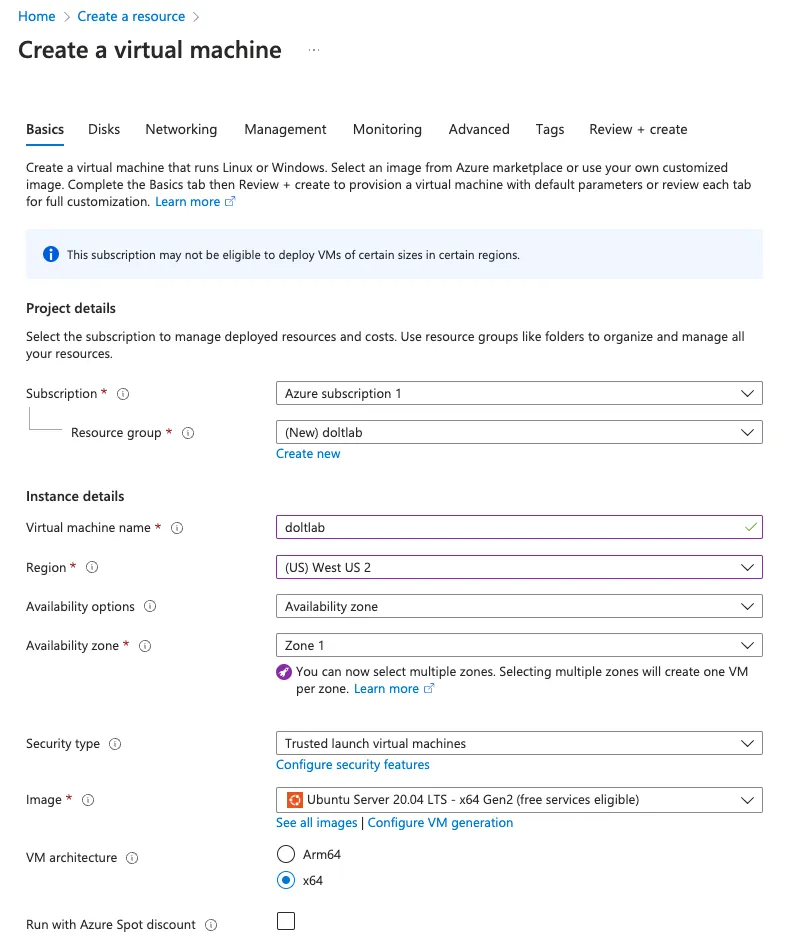Image resolution: width=809 pixels, height=945 pixels.
Task: Switch to the Networking tab
Action: [181, 129]
